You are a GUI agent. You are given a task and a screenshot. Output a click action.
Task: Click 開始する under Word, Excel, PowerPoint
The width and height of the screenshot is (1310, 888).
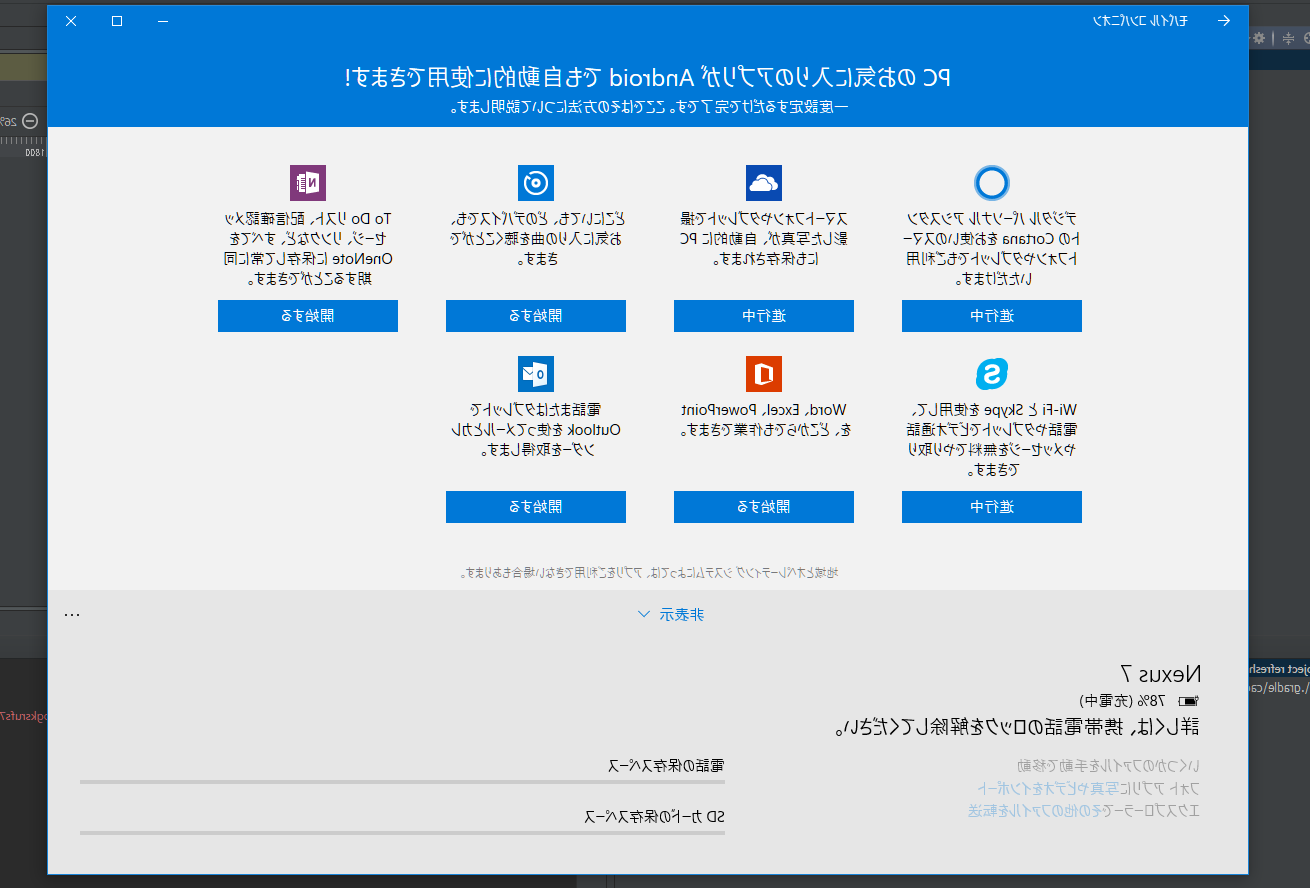[x=764, y=507]
